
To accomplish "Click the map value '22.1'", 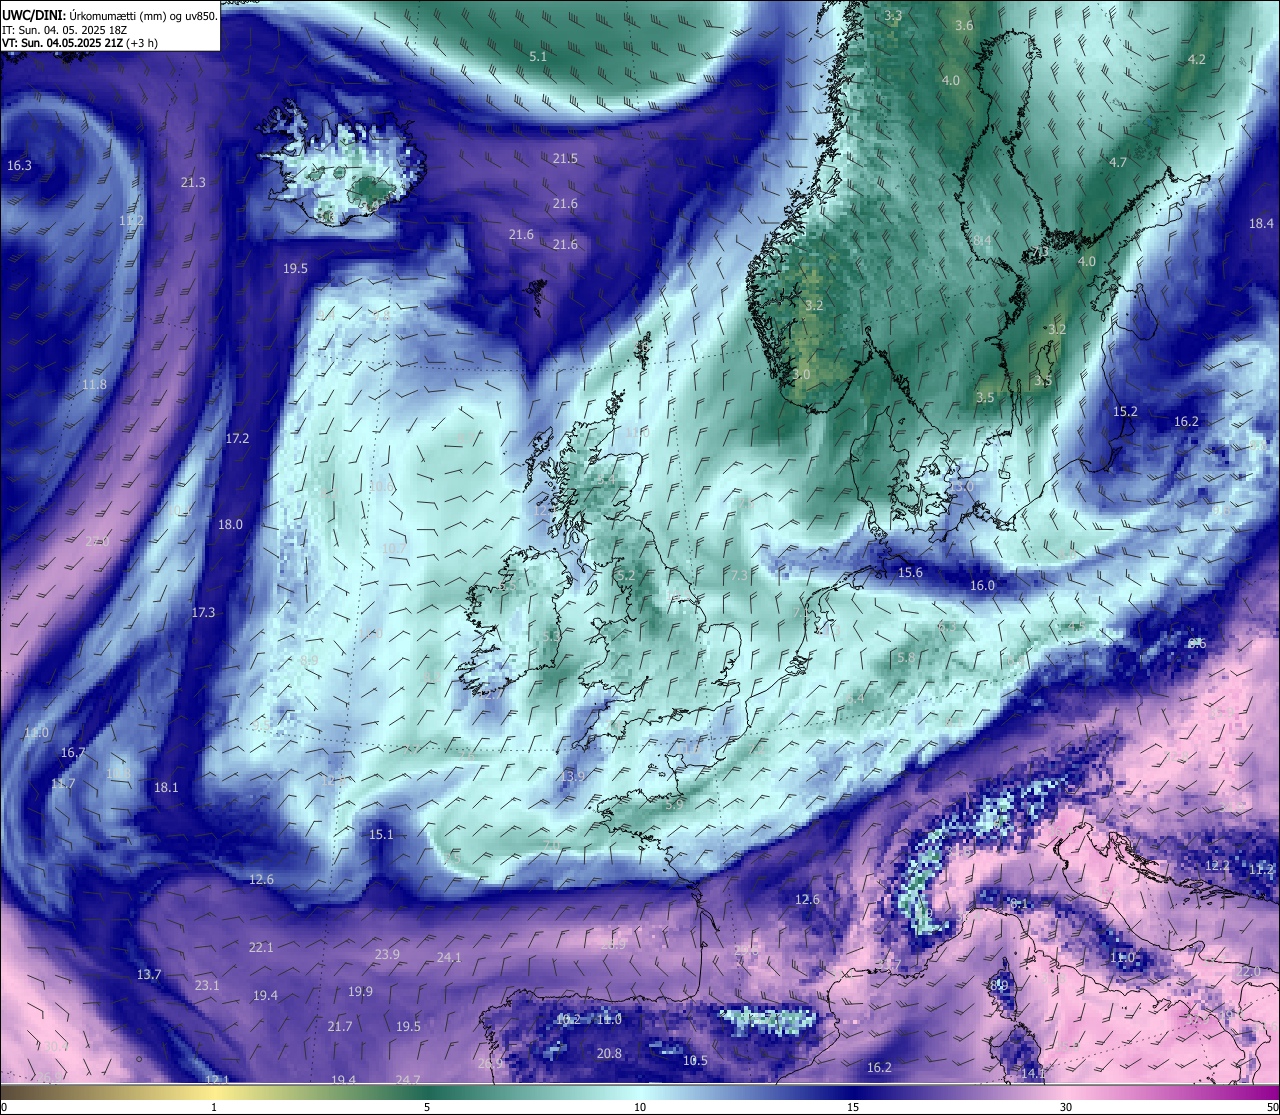I will pos(261,948).
